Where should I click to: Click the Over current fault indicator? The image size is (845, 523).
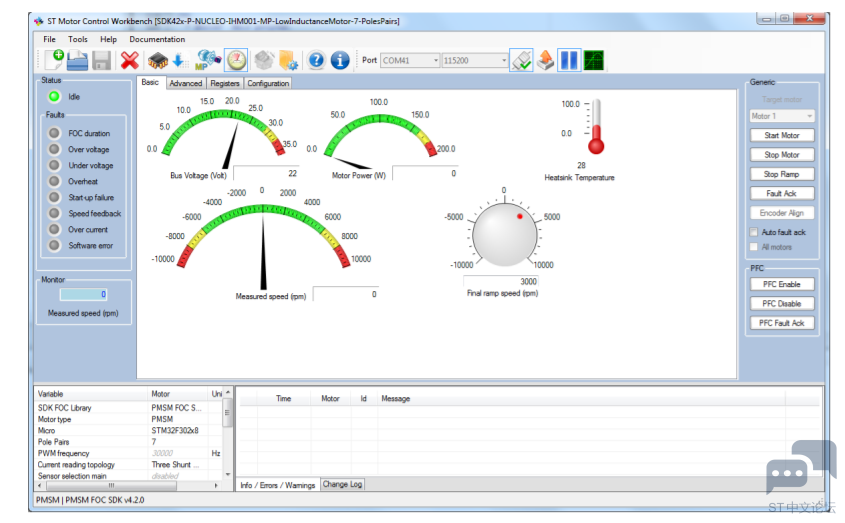click(54, 229)
